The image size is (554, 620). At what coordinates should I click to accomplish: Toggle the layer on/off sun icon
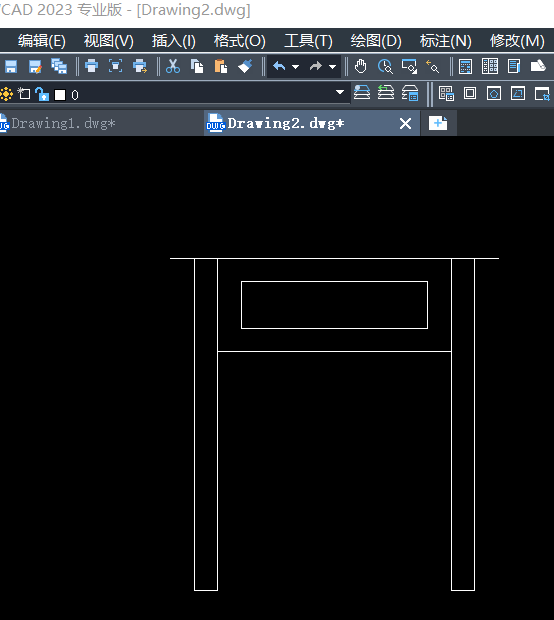pyautogui.click(x=6, y=94)
